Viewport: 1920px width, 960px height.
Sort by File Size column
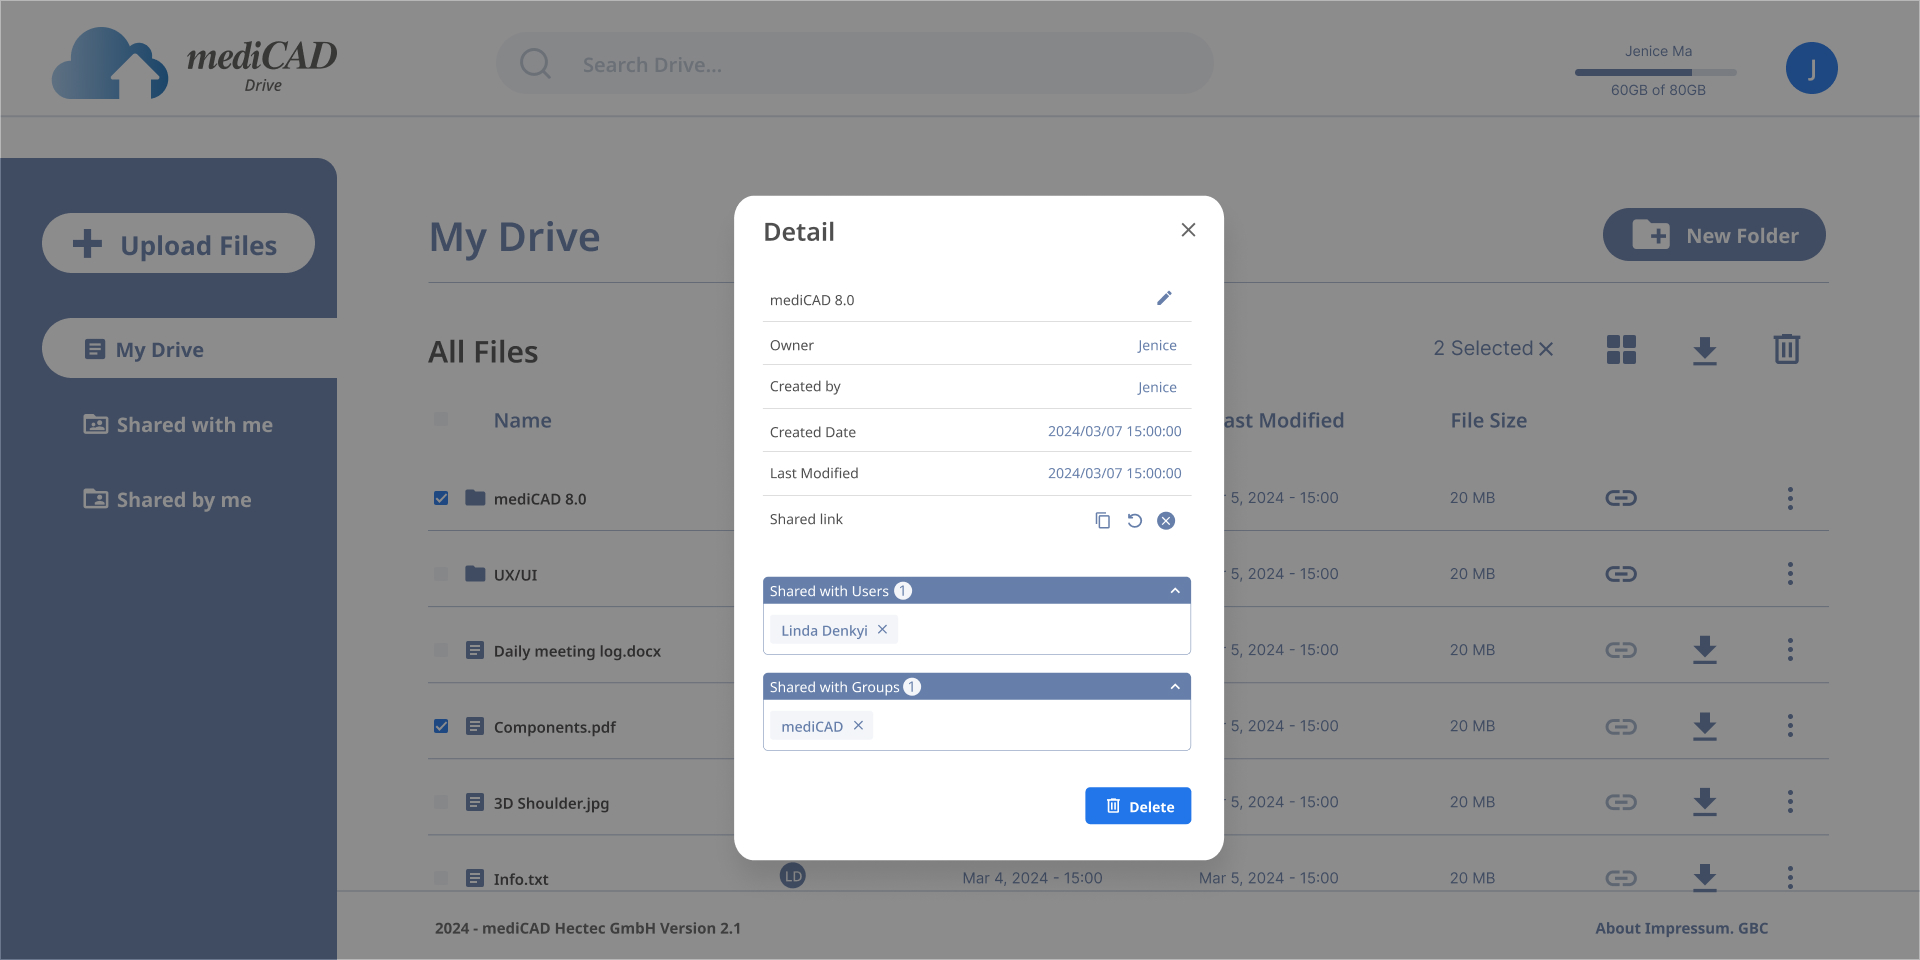[1489, 420]
